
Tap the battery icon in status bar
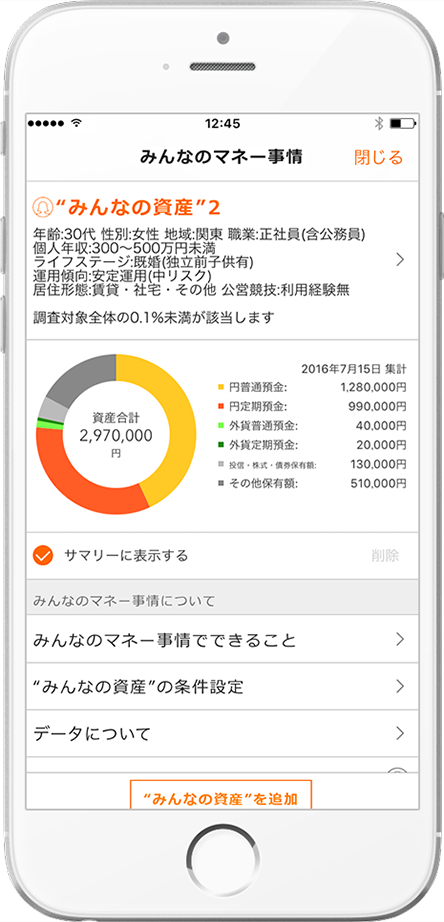pyautogui.click(x=403, y=123)
